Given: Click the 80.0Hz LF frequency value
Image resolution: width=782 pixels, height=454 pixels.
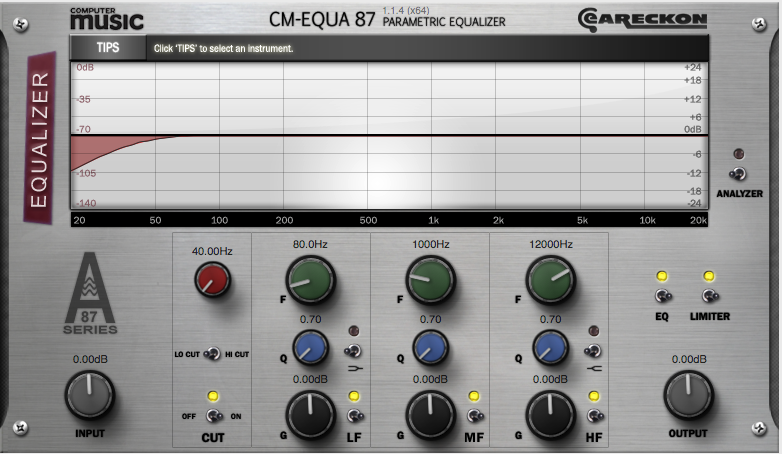Looking at the screenshot, I should tap(310, 244).
